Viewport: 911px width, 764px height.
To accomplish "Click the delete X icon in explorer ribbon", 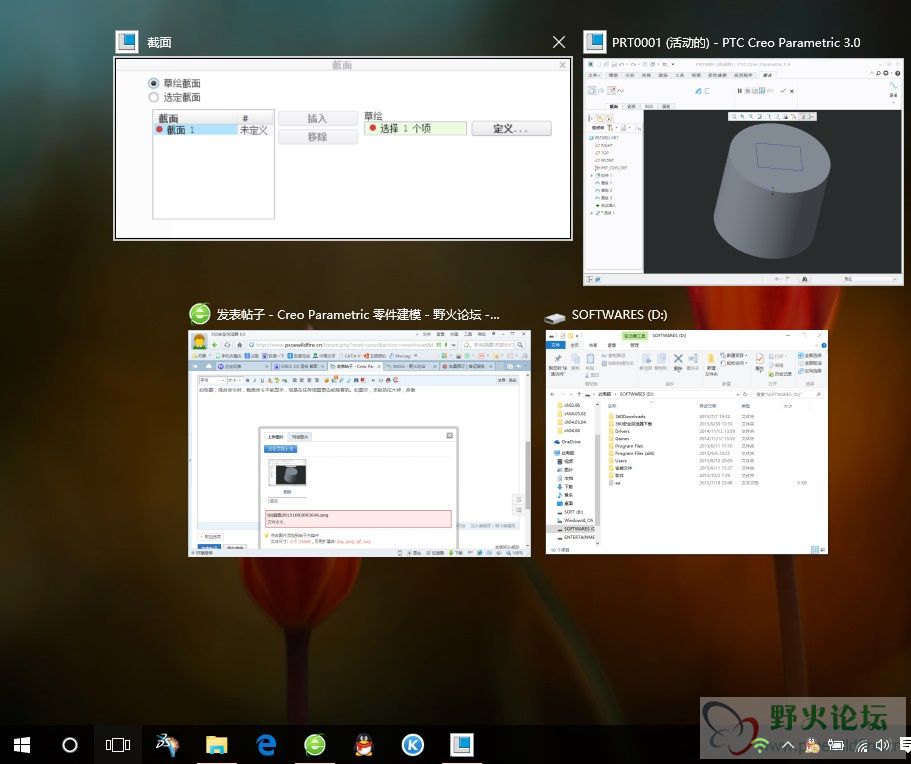I will coord(678,359).
